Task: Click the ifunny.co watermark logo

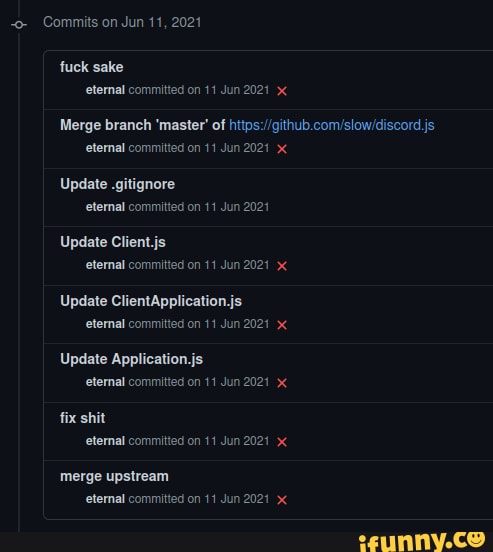Action: tap(422, 541)
